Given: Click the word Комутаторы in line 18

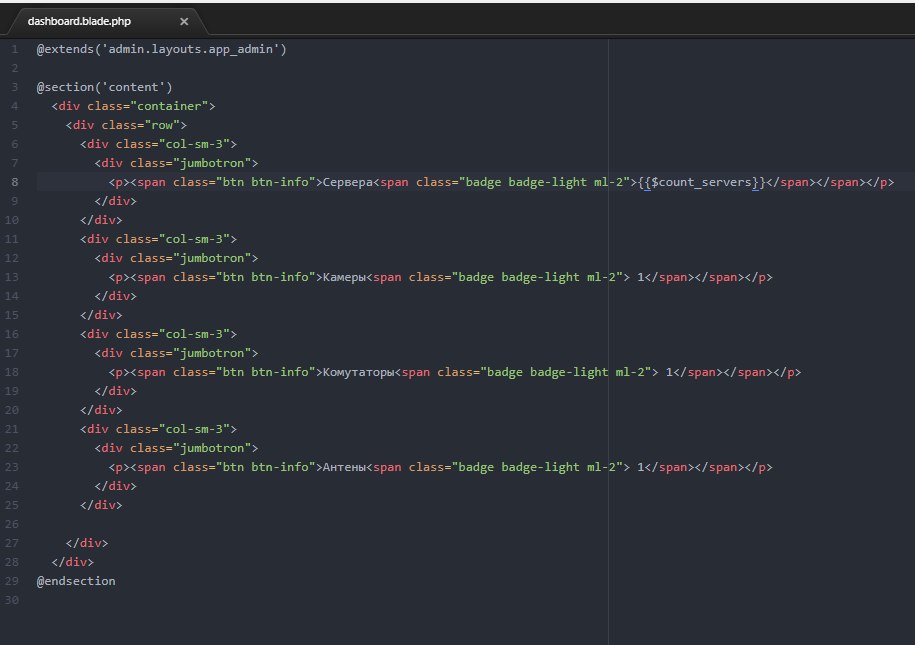Looking at the screenshot, I should point(358,372).
